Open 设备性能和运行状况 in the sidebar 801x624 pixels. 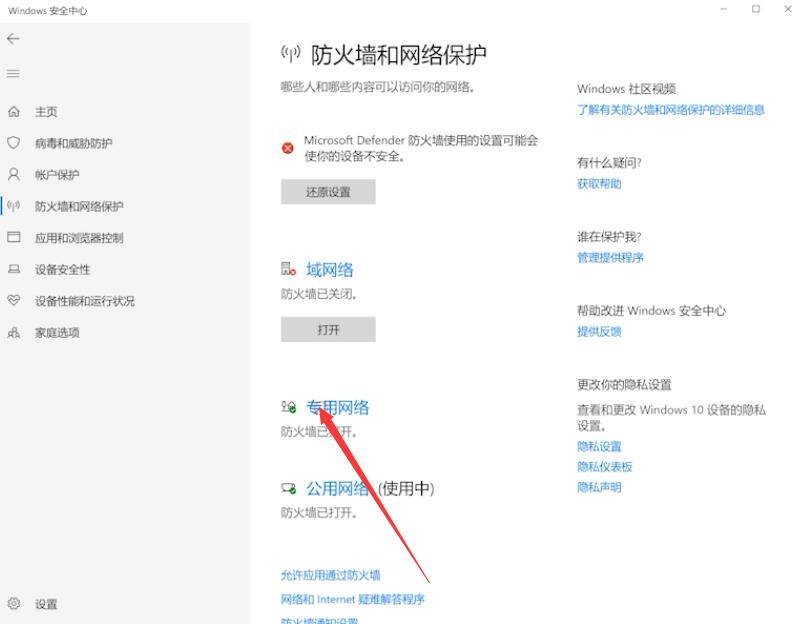click(x=85, y=301)
